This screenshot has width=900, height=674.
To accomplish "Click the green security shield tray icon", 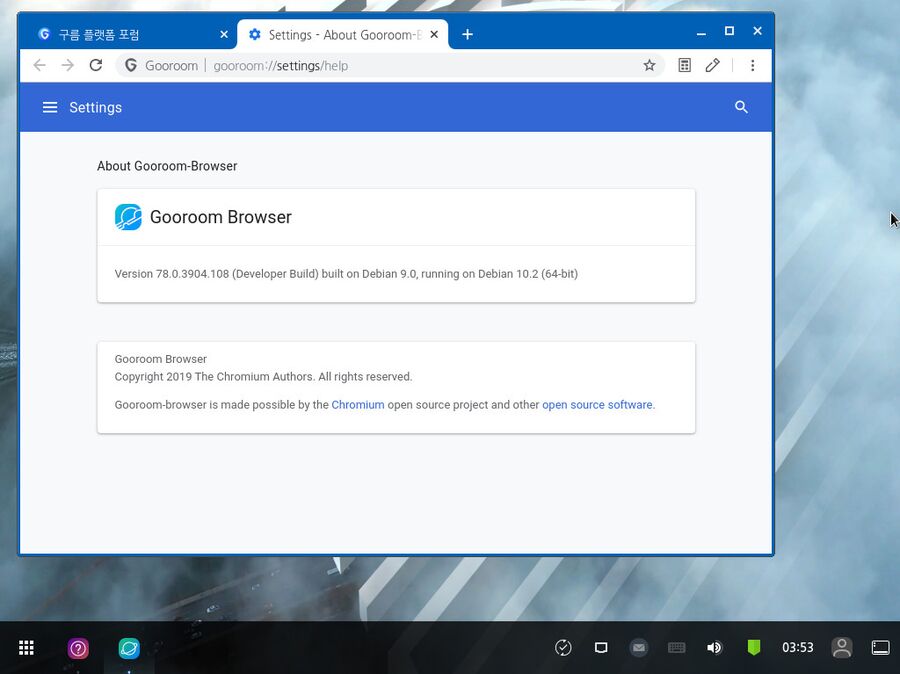I will [754, 648].
